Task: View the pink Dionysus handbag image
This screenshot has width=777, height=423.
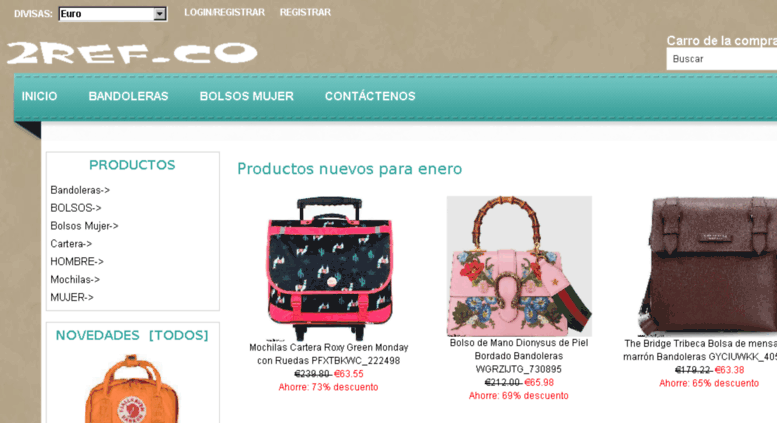Action: (519, 266)
